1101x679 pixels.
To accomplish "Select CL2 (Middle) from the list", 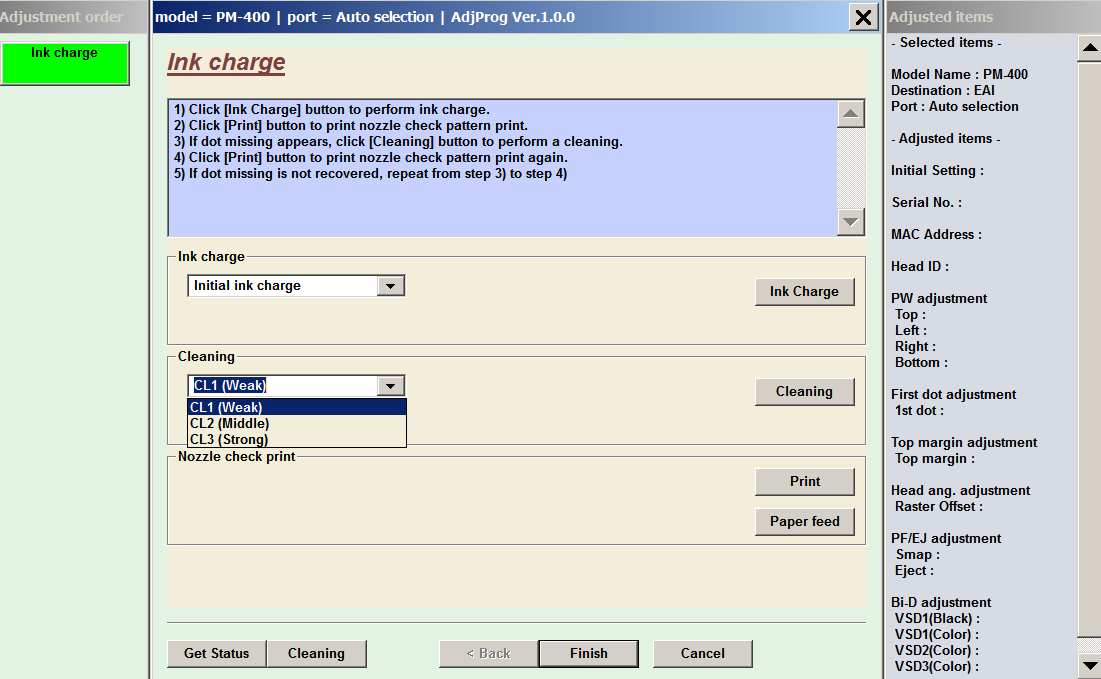I will [x=297, y=423].
